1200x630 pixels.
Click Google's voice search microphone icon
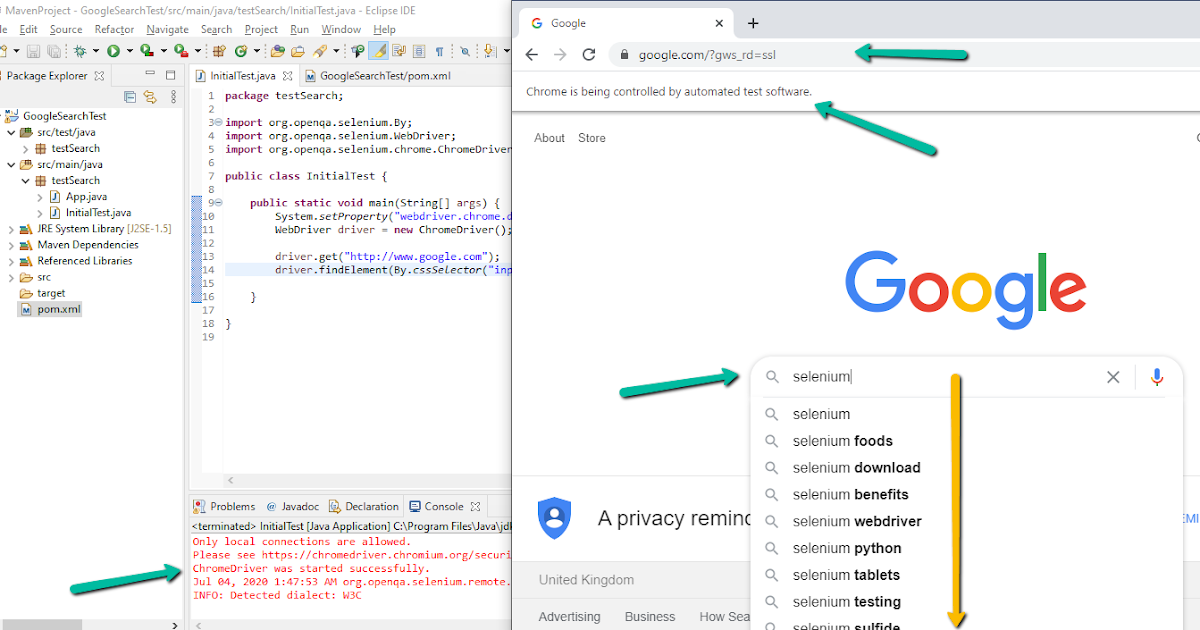pyautogui.click(x=1157, y=377)
